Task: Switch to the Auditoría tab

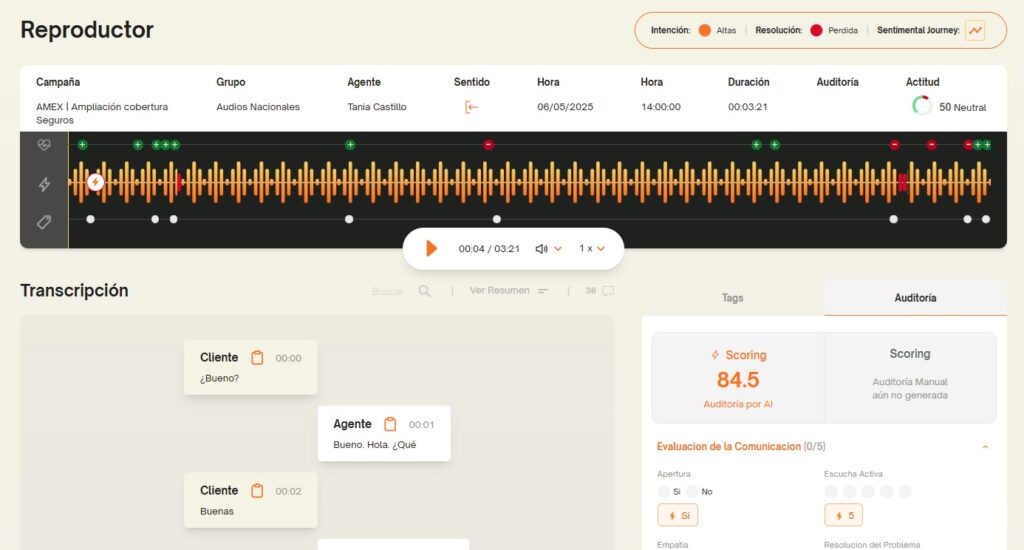Action: point(915,298)
